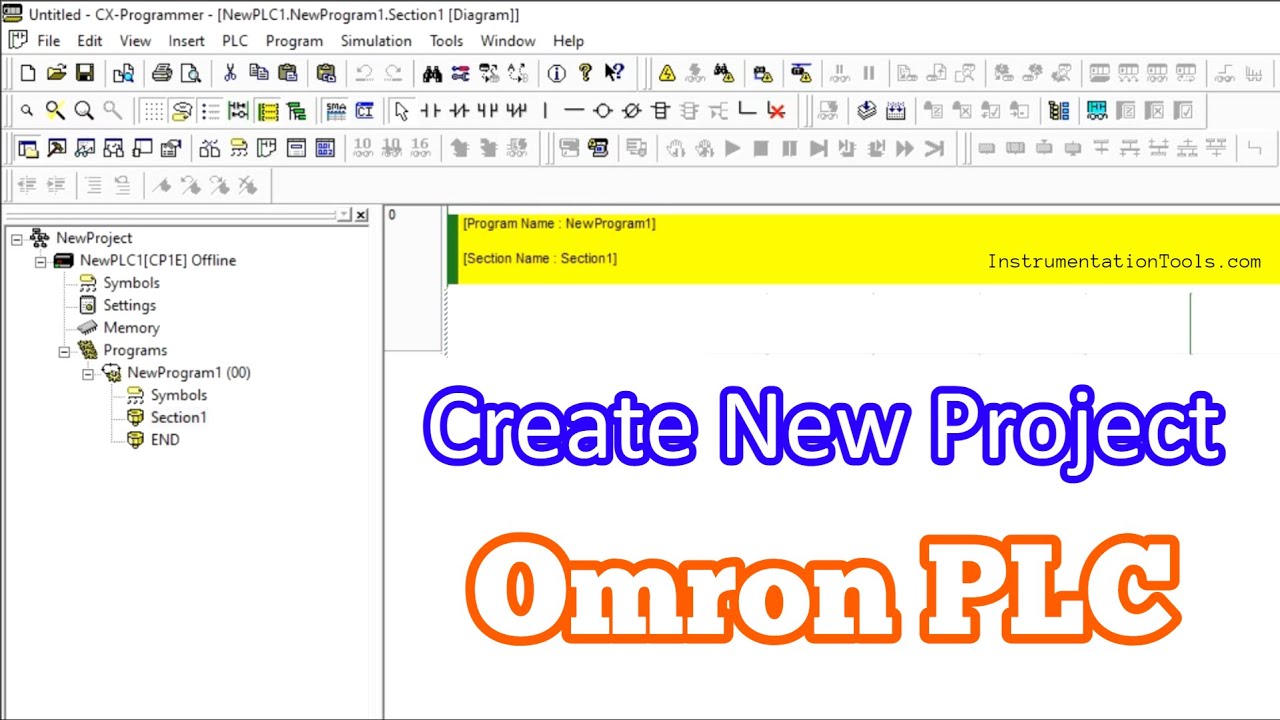This screenshot has height=720, width=1280.
Task: Show Properties window icon
Action: 170,149
